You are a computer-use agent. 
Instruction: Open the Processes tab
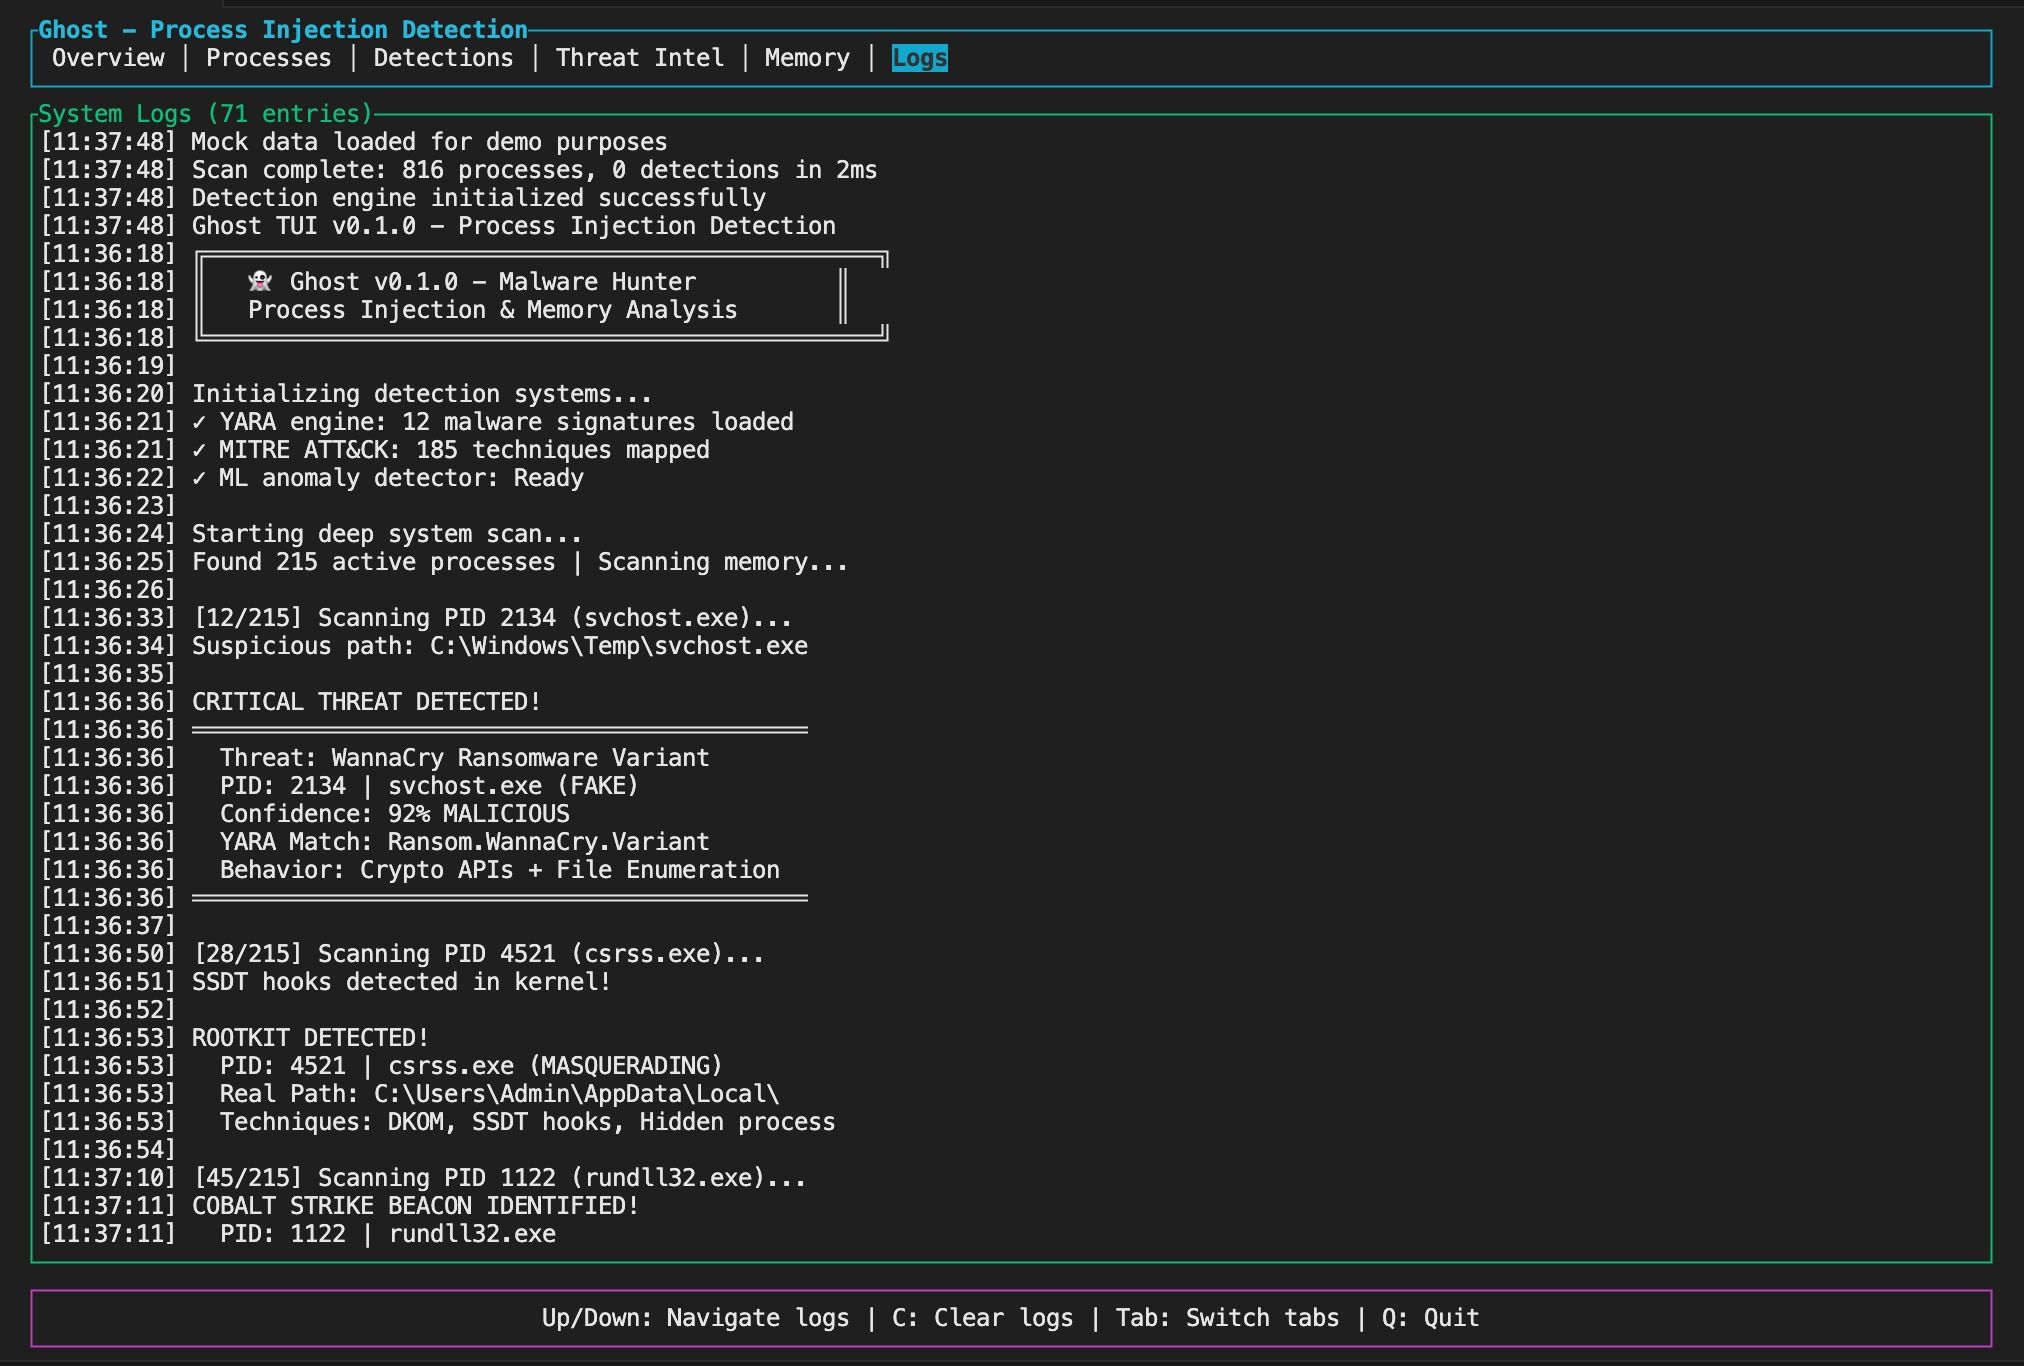pos(269,57)
